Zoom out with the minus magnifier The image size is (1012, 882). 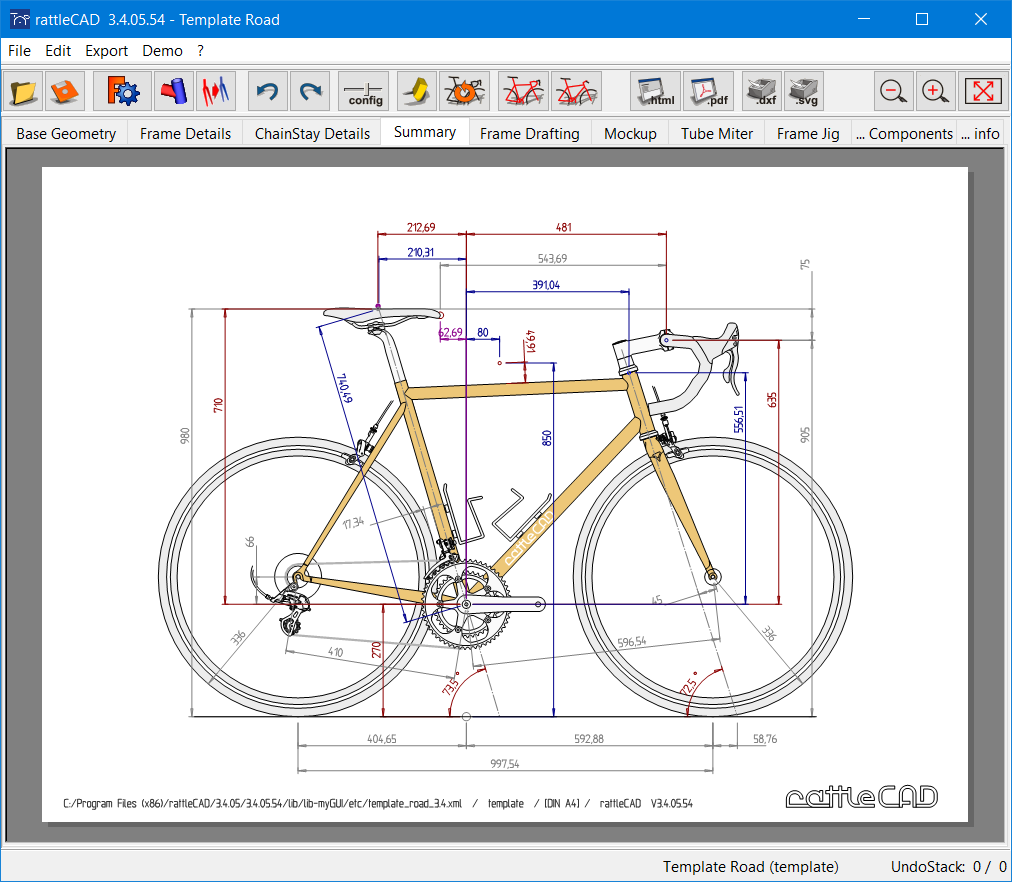(x=893, y=91)
